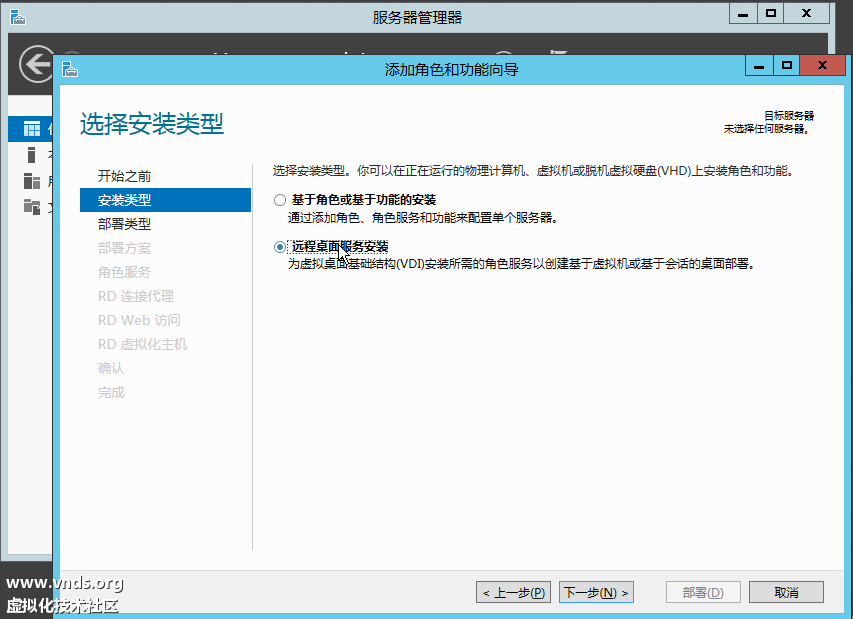The image size is (853, 619).
Task: Click Server Manager back arrow icon
Action: [x=36, y=64]
